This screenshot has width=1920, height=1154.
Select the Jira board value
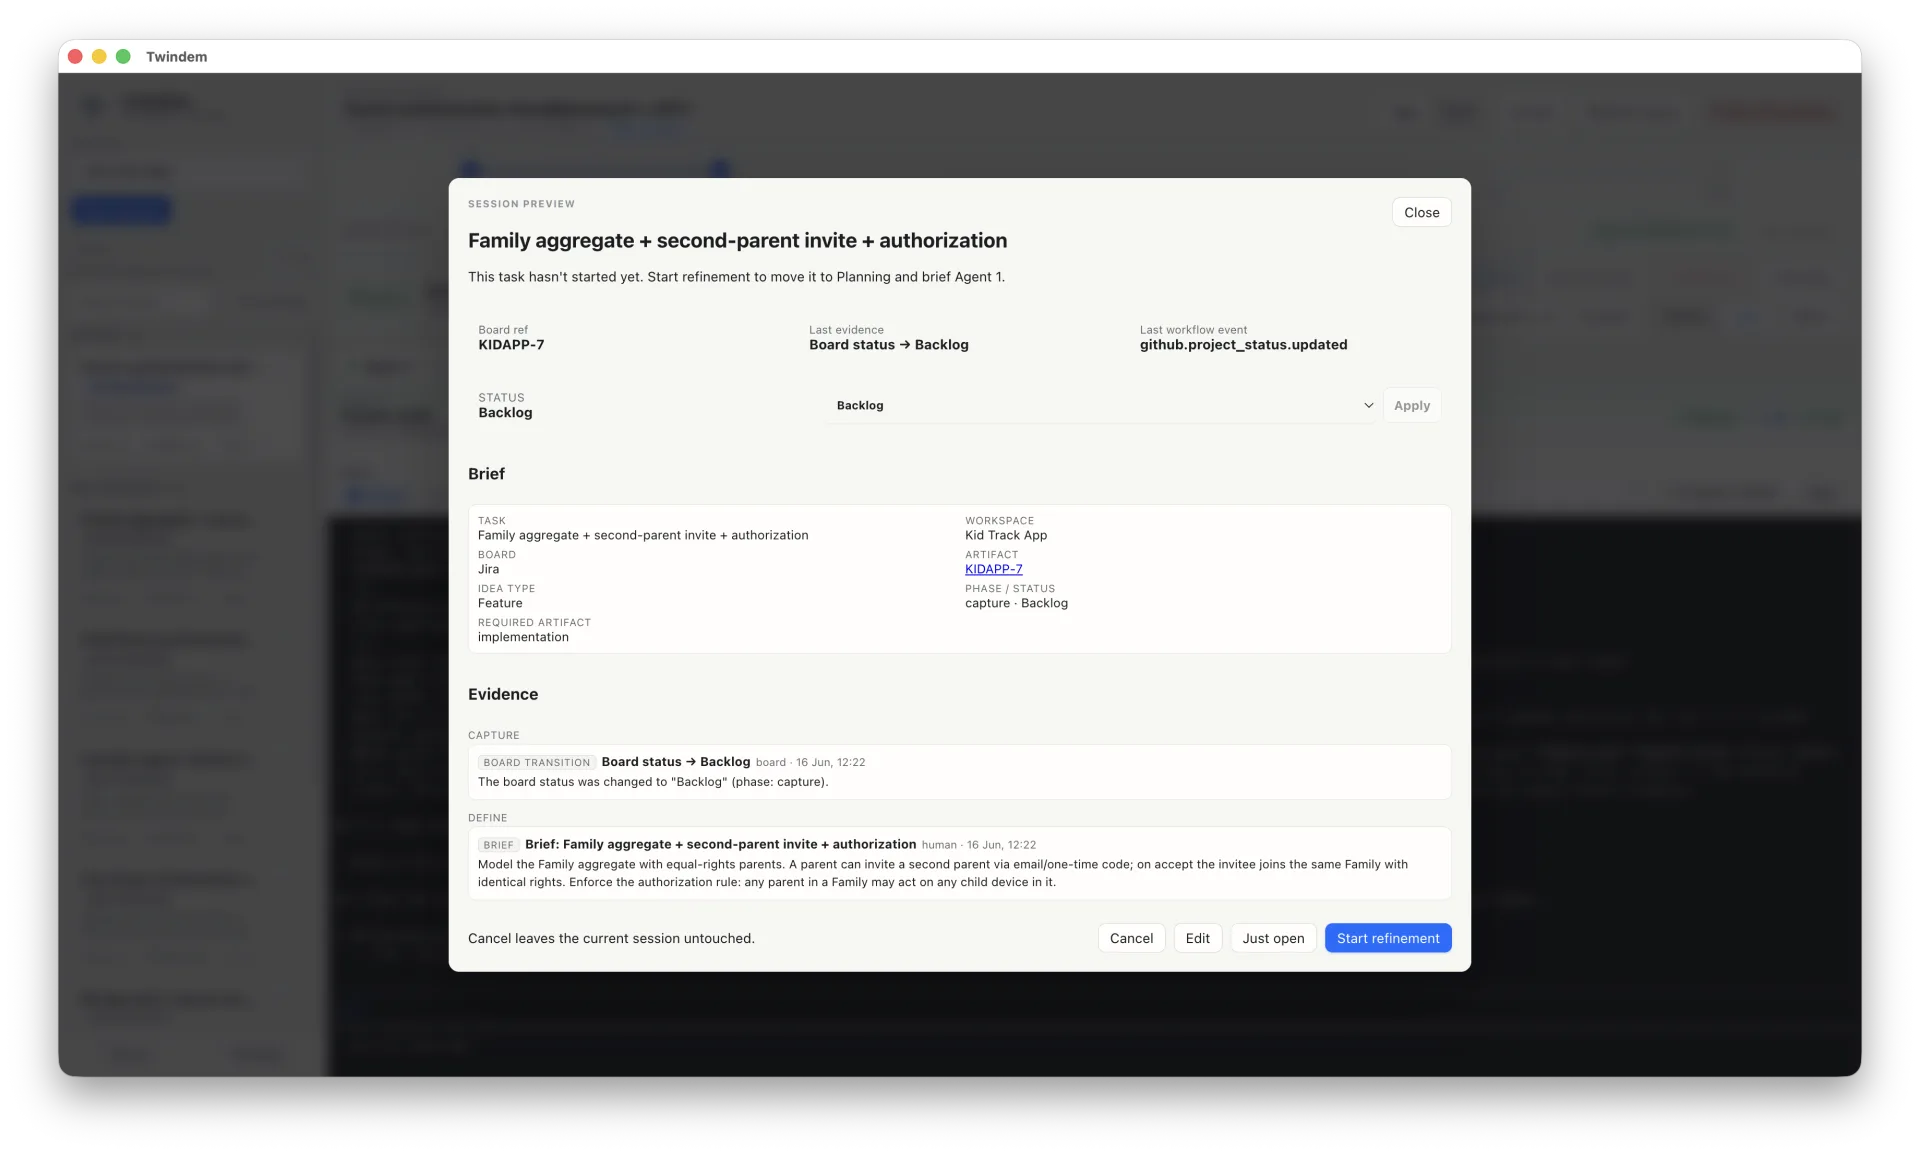(x=488, y=569)
